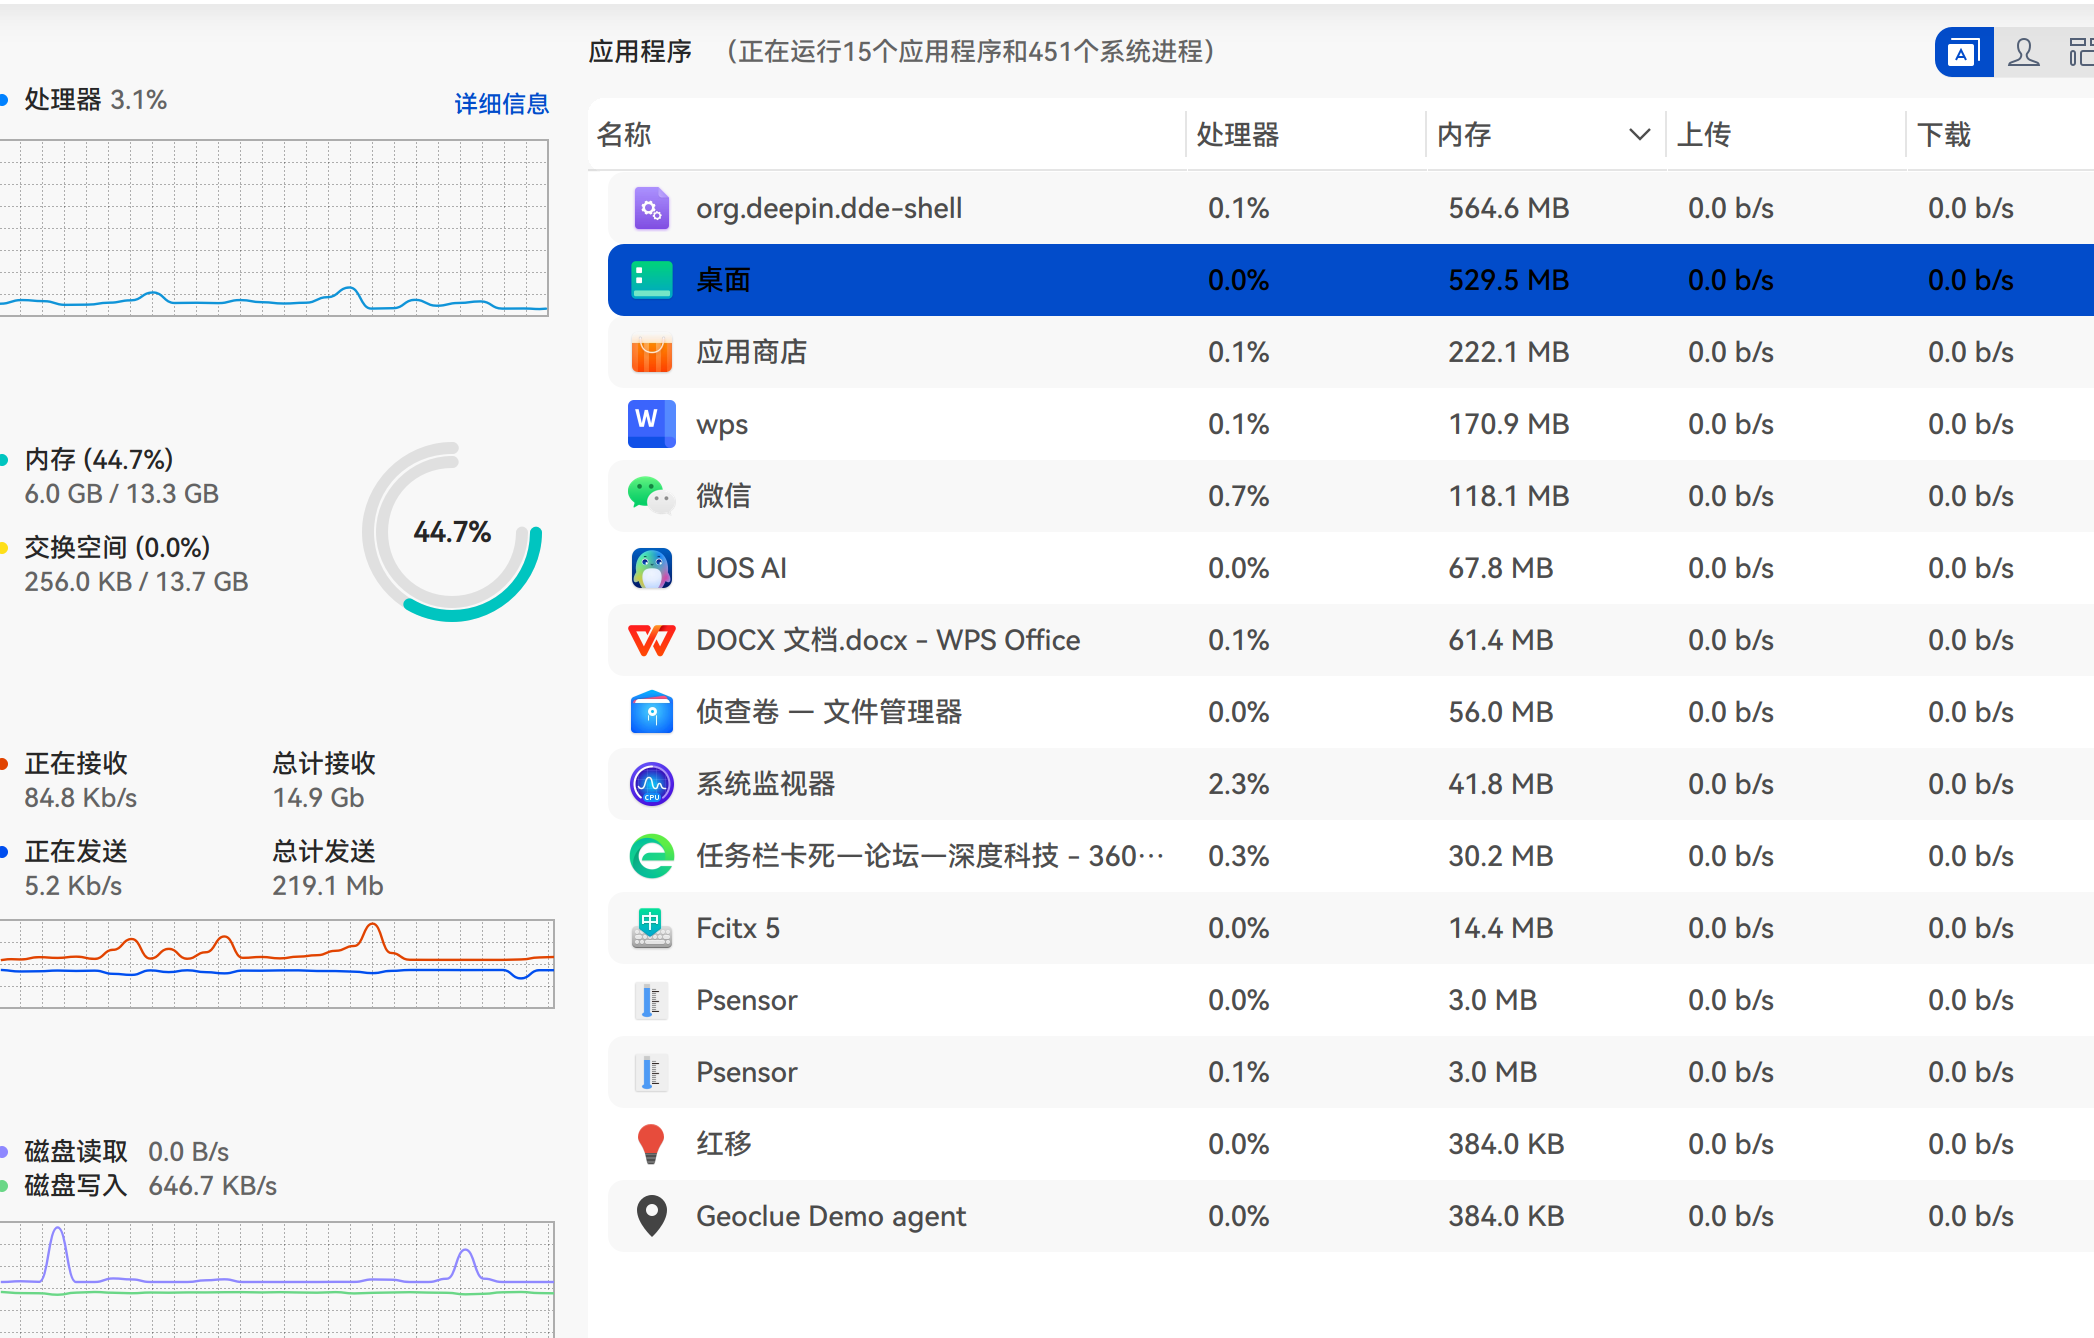Click the 交换空间 (0.0%) label
Viewport: 2094px width, 1338px height.
click(117, 548)
